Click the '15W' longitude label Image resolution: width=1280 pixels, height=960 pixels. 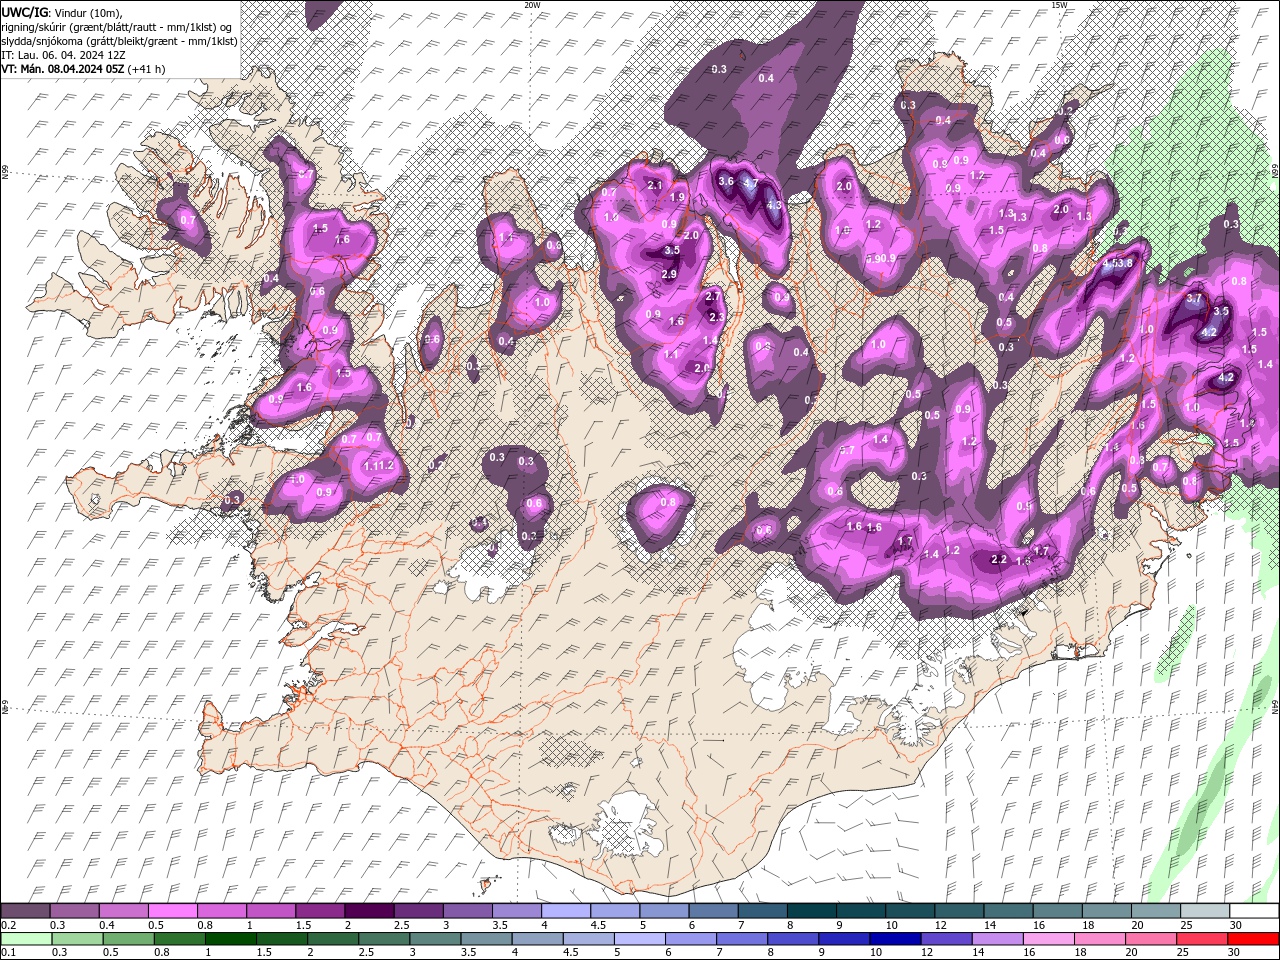(1059, 5)
